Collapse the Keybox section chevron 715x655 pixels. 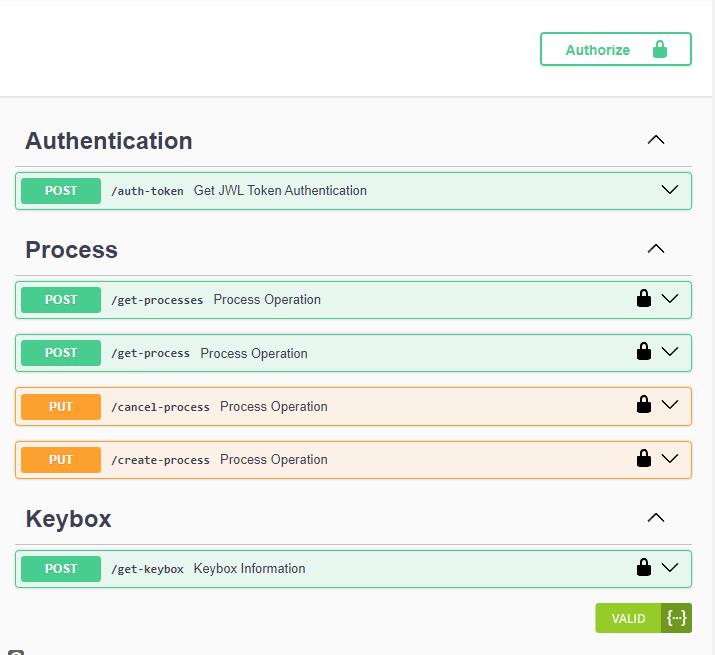tap(656, 518)
